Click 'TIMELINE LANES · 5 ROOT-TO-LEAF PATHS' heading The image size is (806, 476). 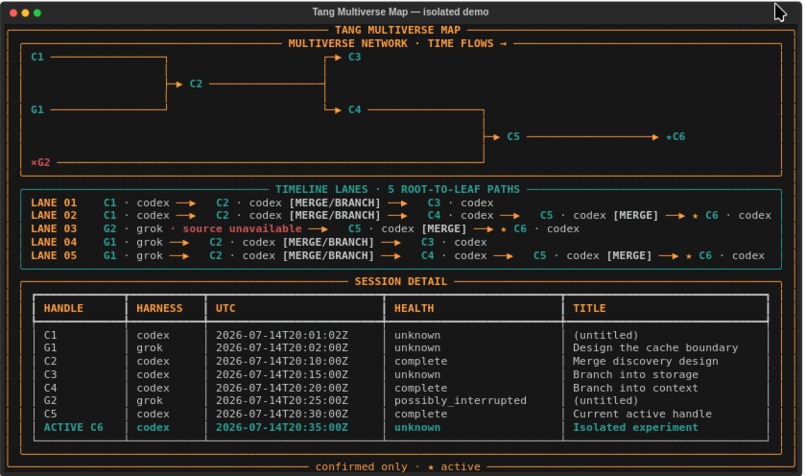(397, 189)
